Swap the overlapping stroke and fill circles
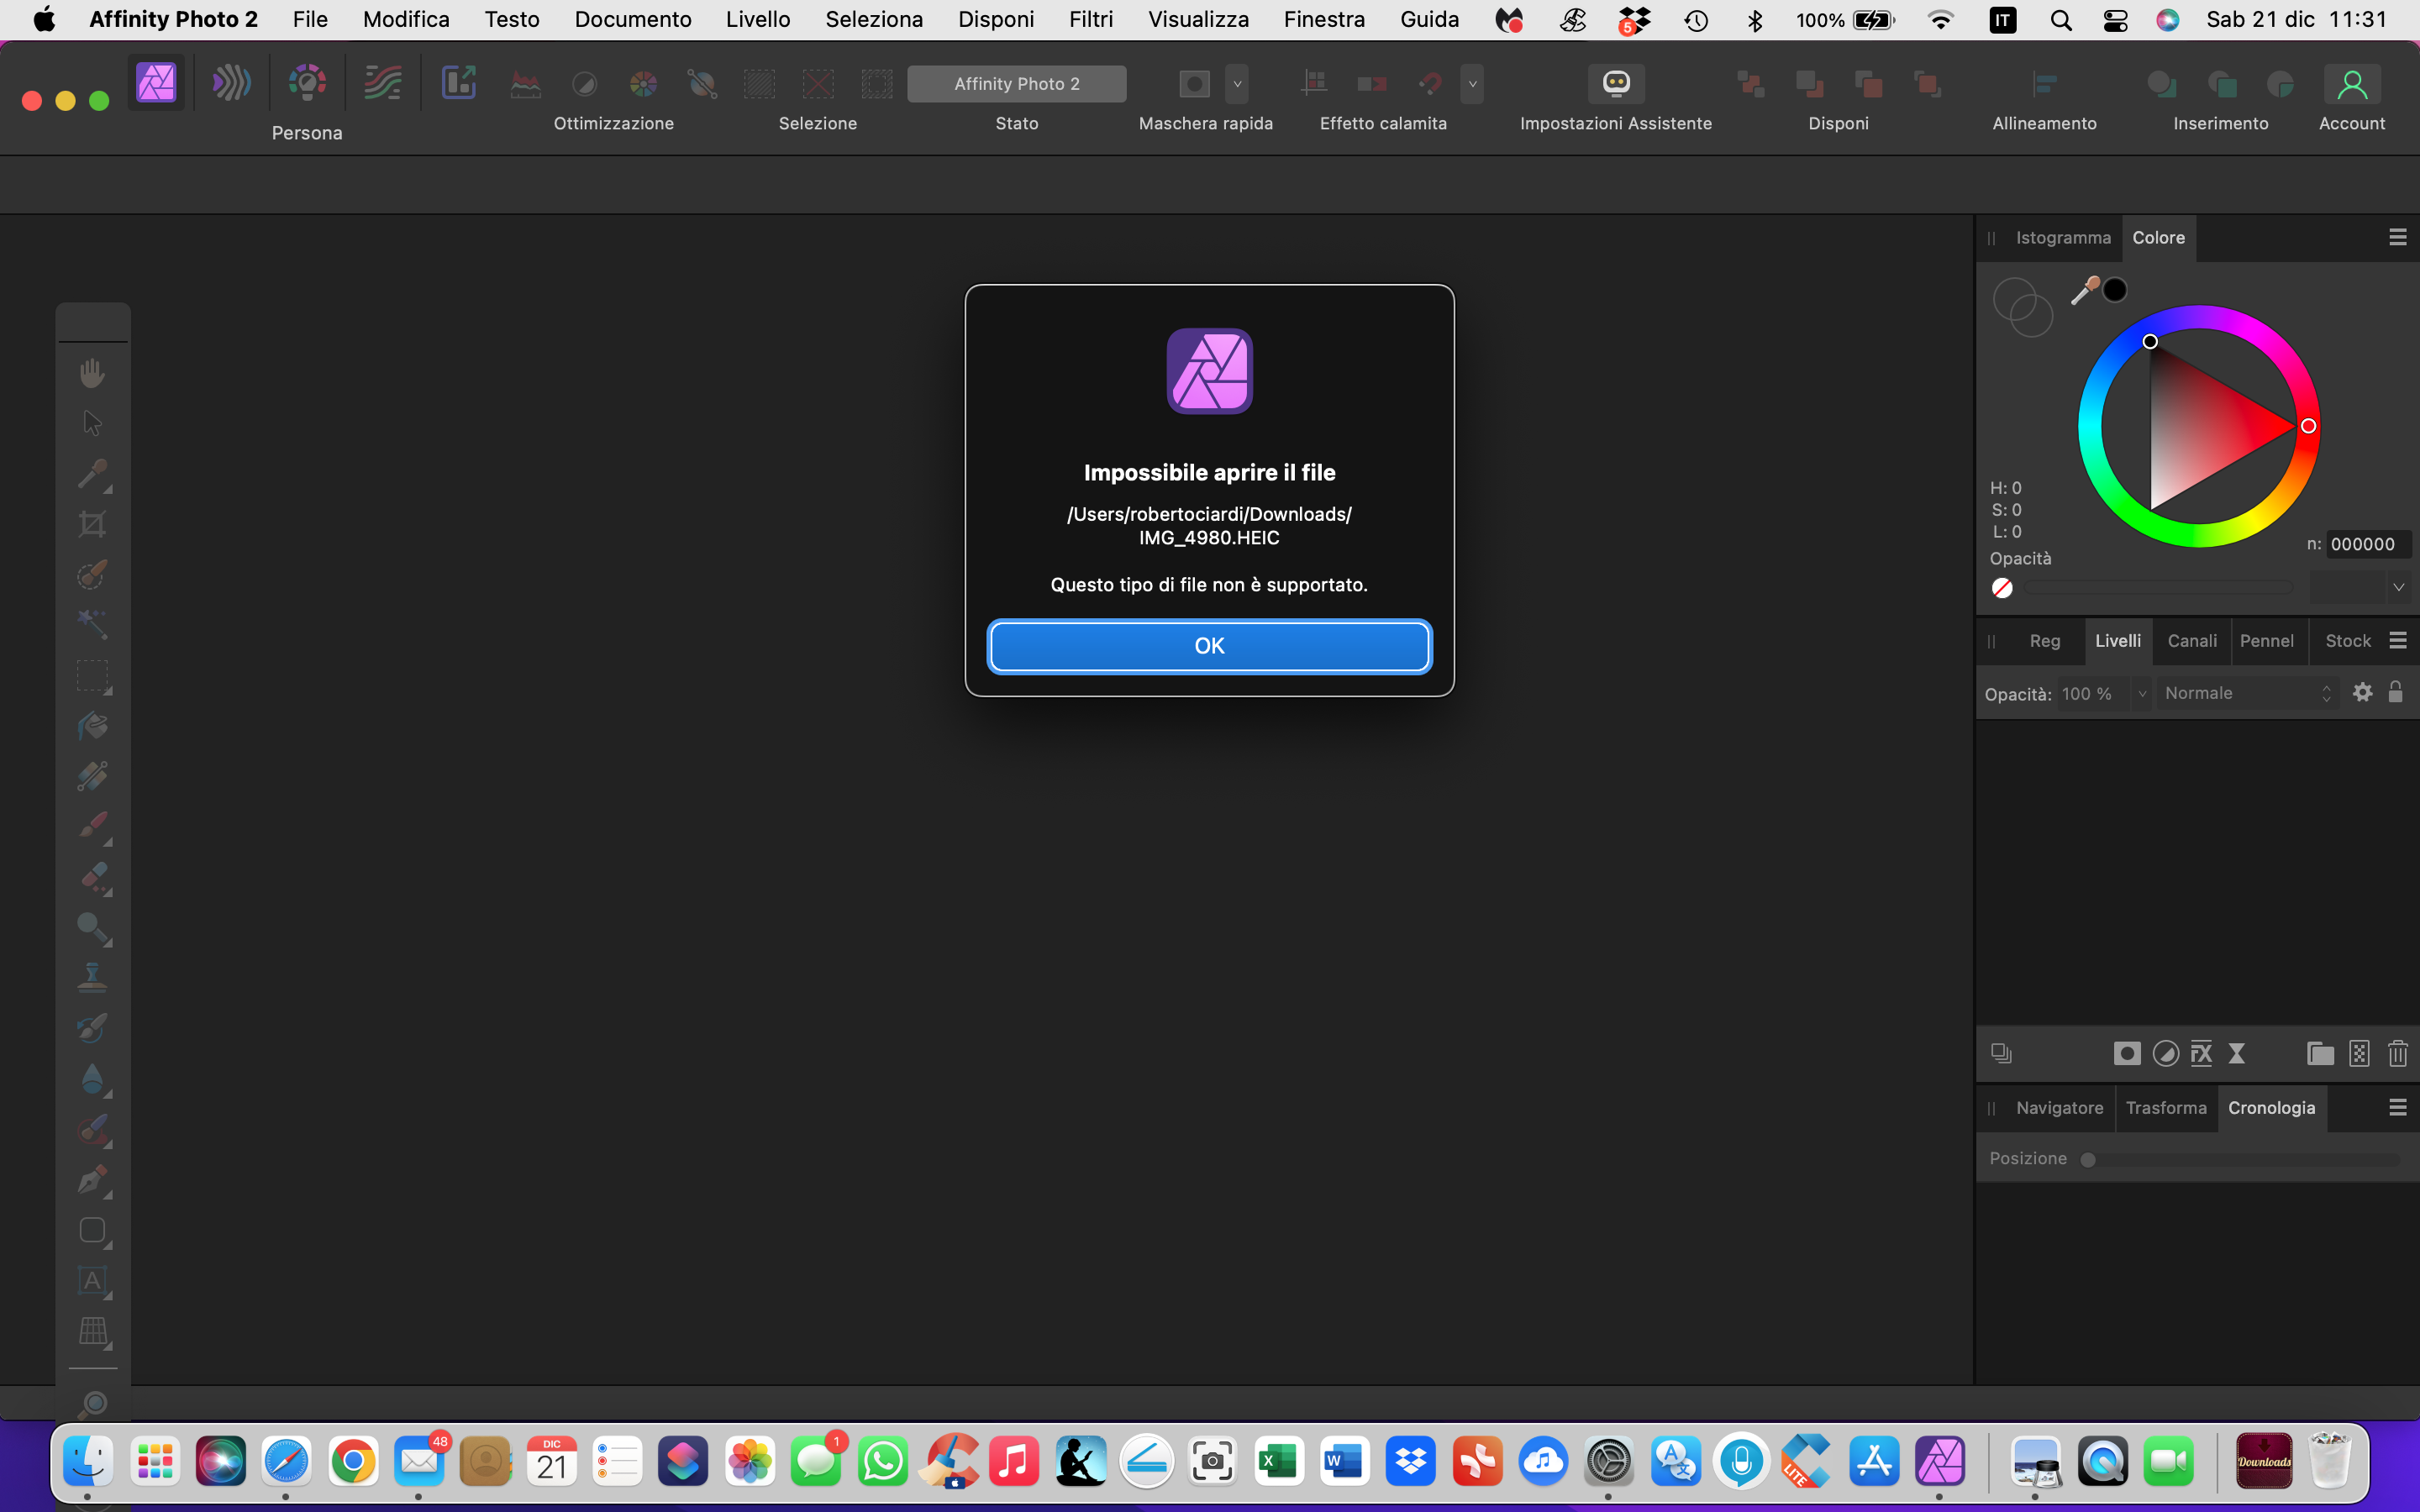The image size is (2420, 1512). (2022, 307)
